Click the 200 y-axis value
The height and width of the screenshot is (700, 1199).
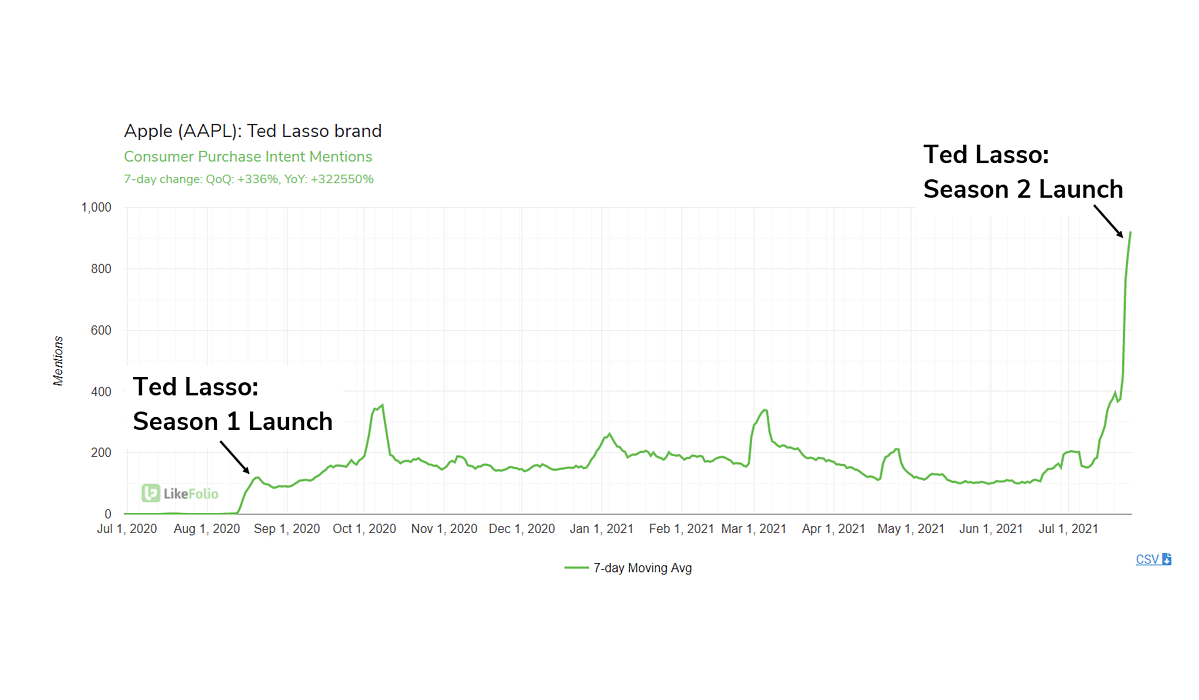(101, 453)
